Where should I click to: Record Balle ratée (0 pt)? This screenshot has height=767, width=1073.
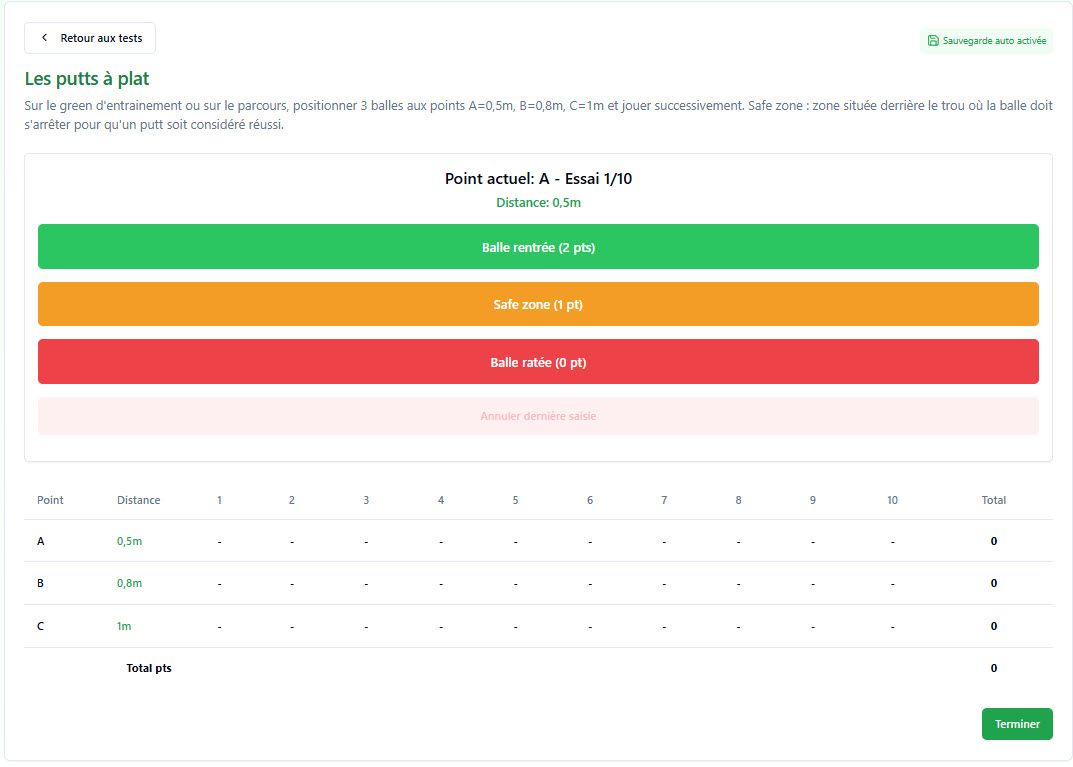pyautogui.click(x=538, y=361)
